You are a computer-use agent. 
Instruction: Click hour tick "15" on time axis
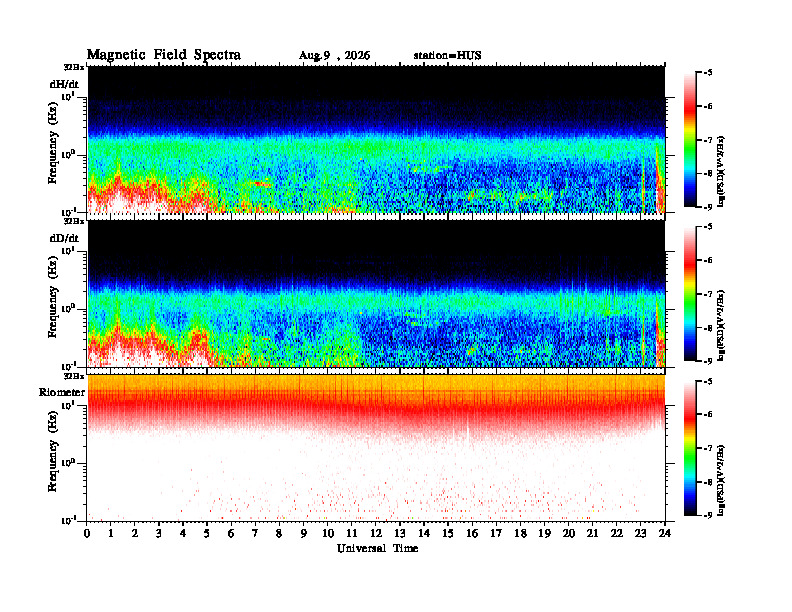(448, 534)
